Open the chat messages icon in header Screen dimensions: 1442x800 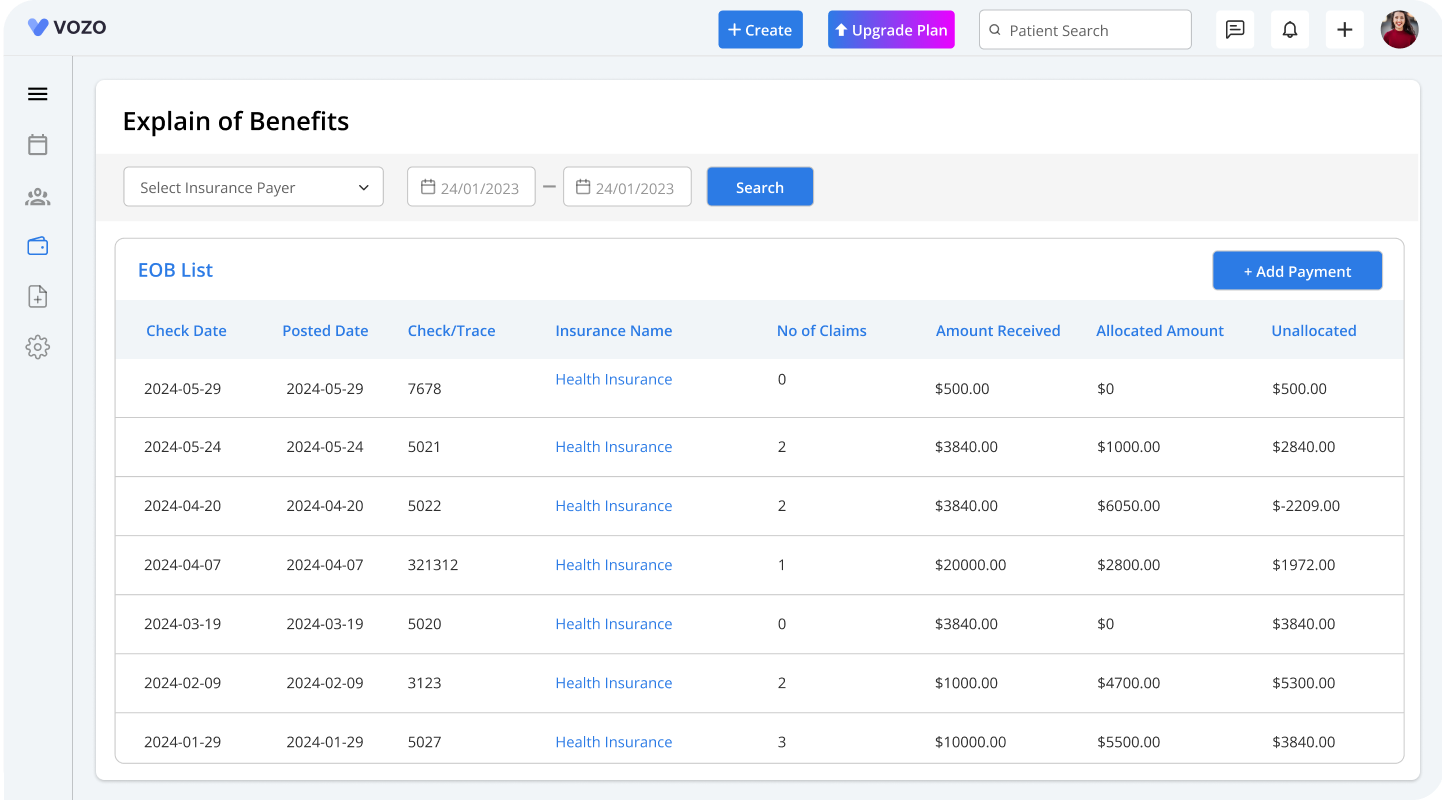tap(1235, 30)
